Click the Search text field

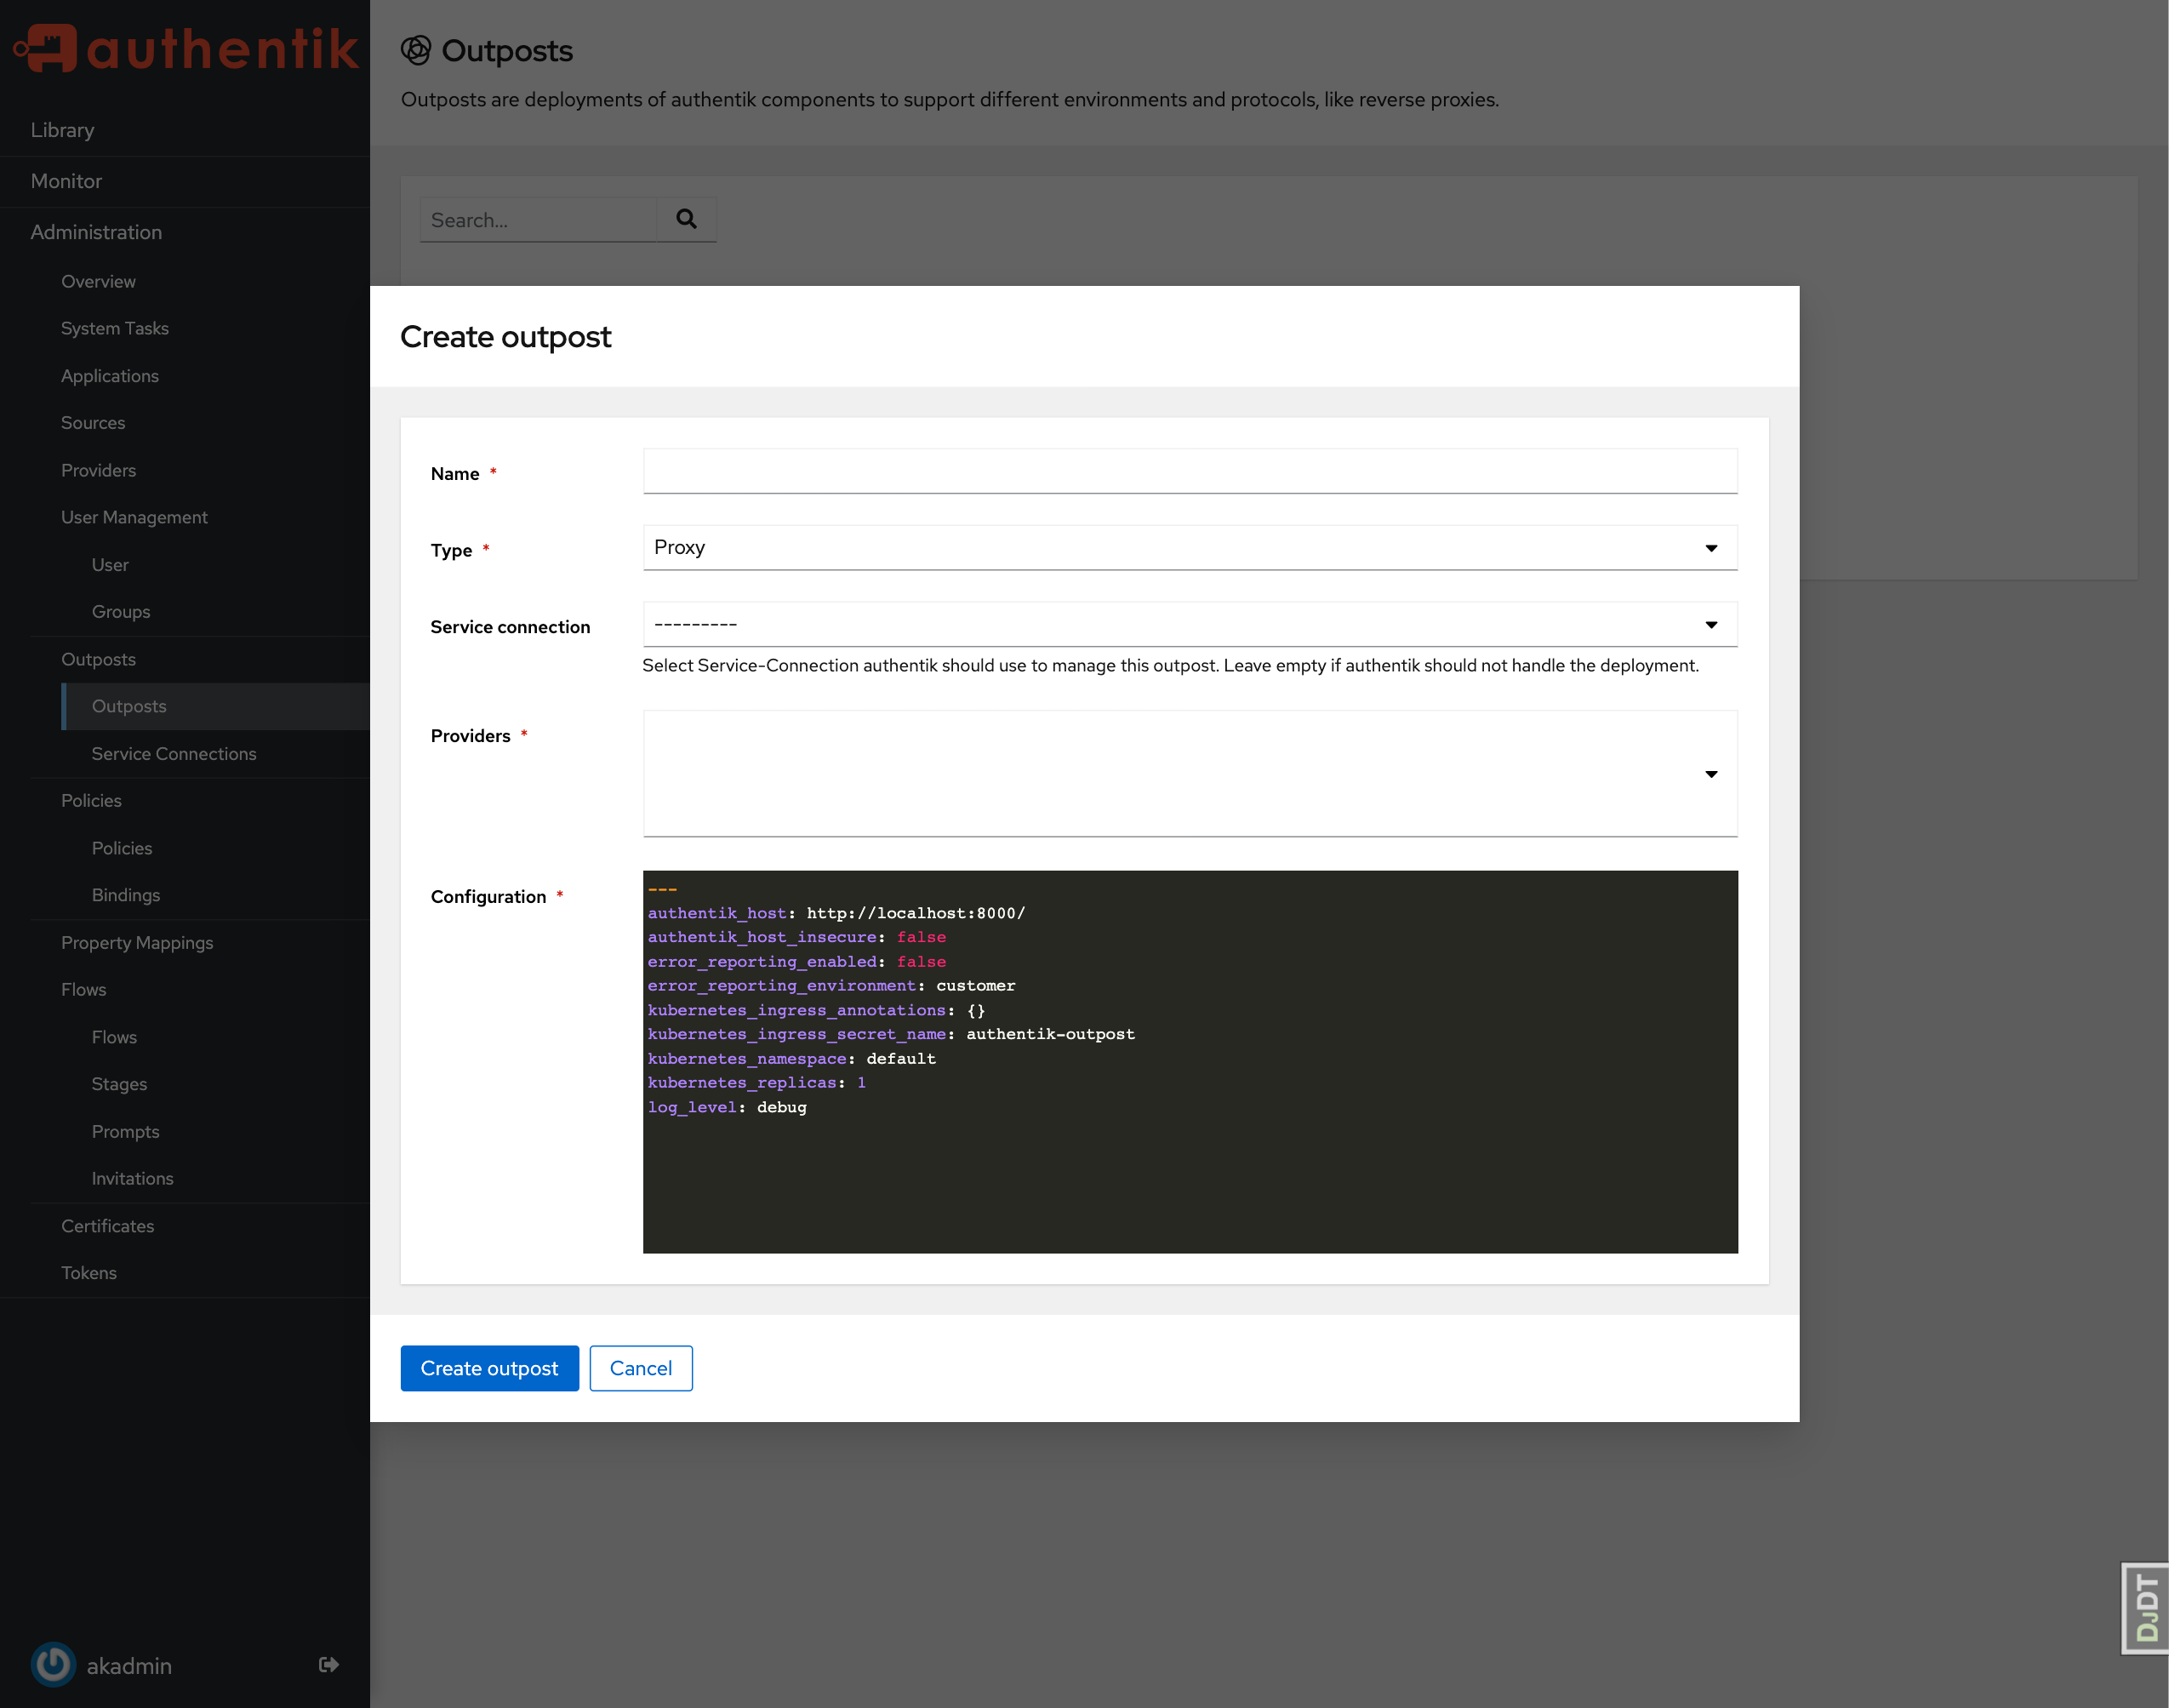538,220
